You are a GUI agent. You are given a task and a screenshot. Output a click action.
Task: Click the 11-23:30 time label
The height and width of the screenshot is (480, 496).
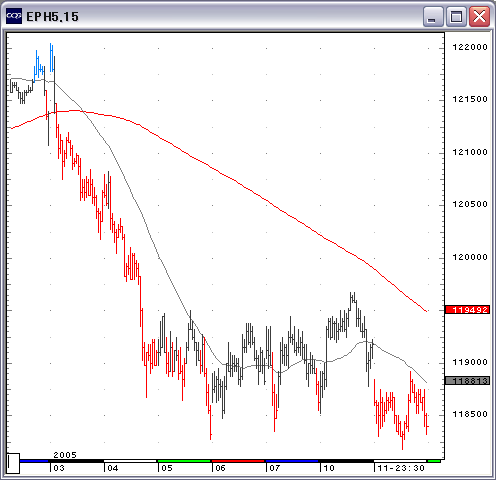[401, 468]
